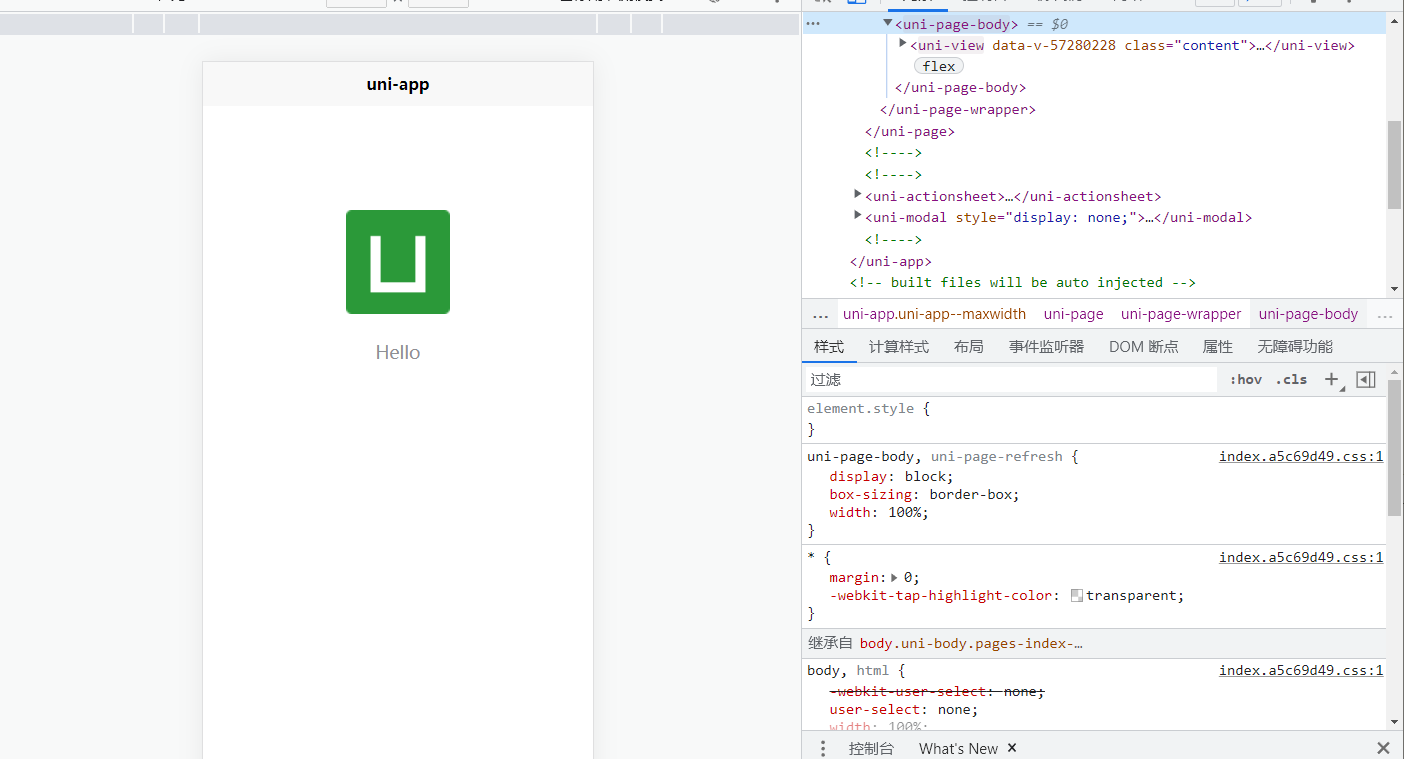Screen dimensions: 1404x759
Task: Click the uni-page-body breadcrumb
Action: coord(1308,314)
